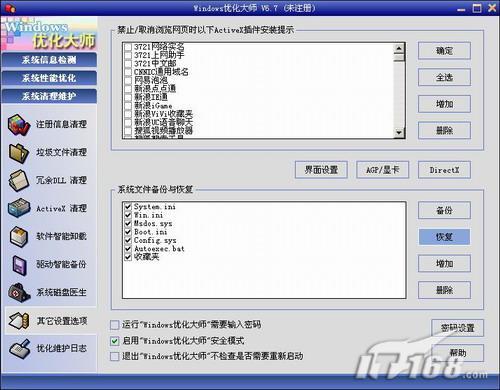500x390 pixels.
Task: Check the 搜狐视频播放器 checkbox
Action: pyautogui.click(x=128, y=130)
